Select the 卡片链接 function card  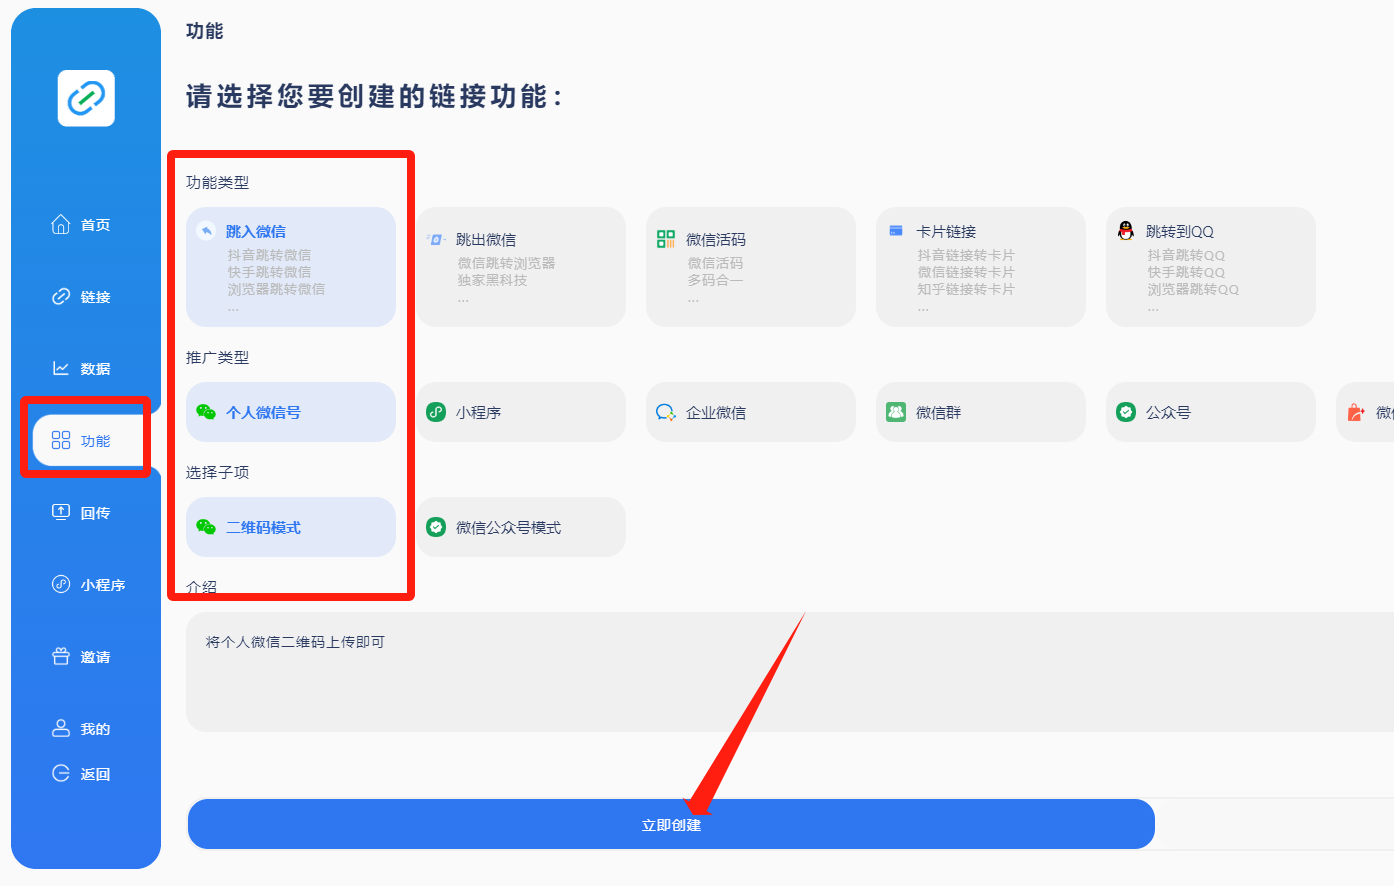[981, 266]
